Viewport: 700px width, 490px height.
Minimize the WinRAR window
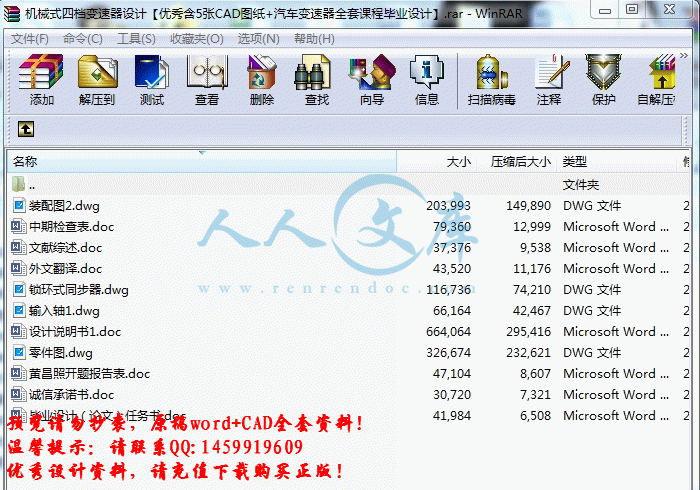pyautogui.click(x=605, y=9)
